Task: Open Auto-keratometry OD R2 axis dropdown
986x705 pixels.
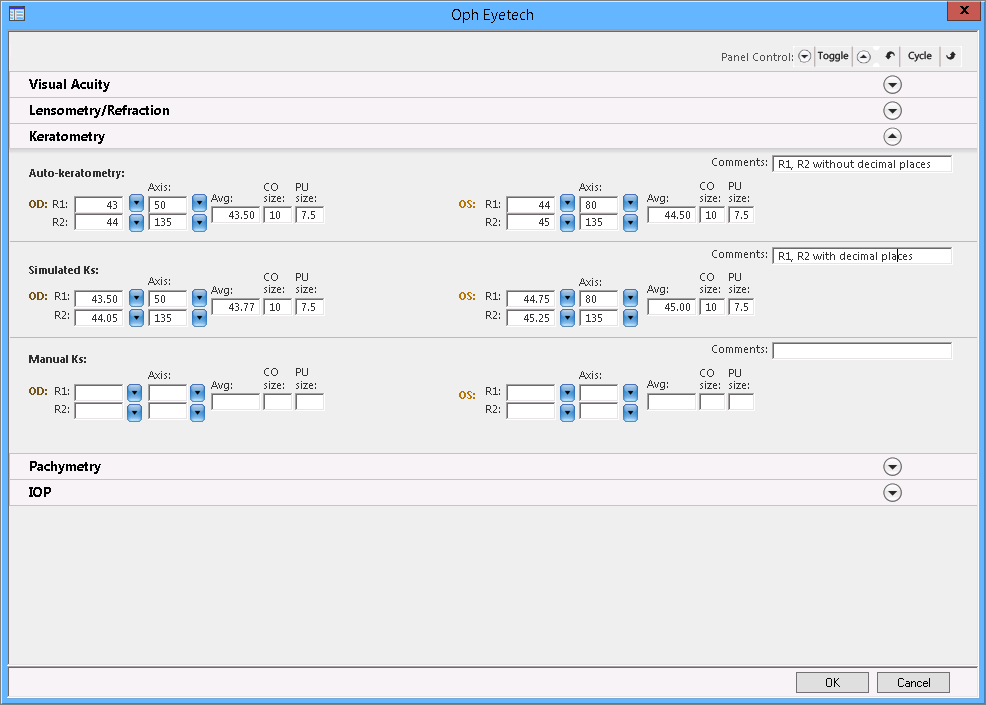Action: [199, 223]
